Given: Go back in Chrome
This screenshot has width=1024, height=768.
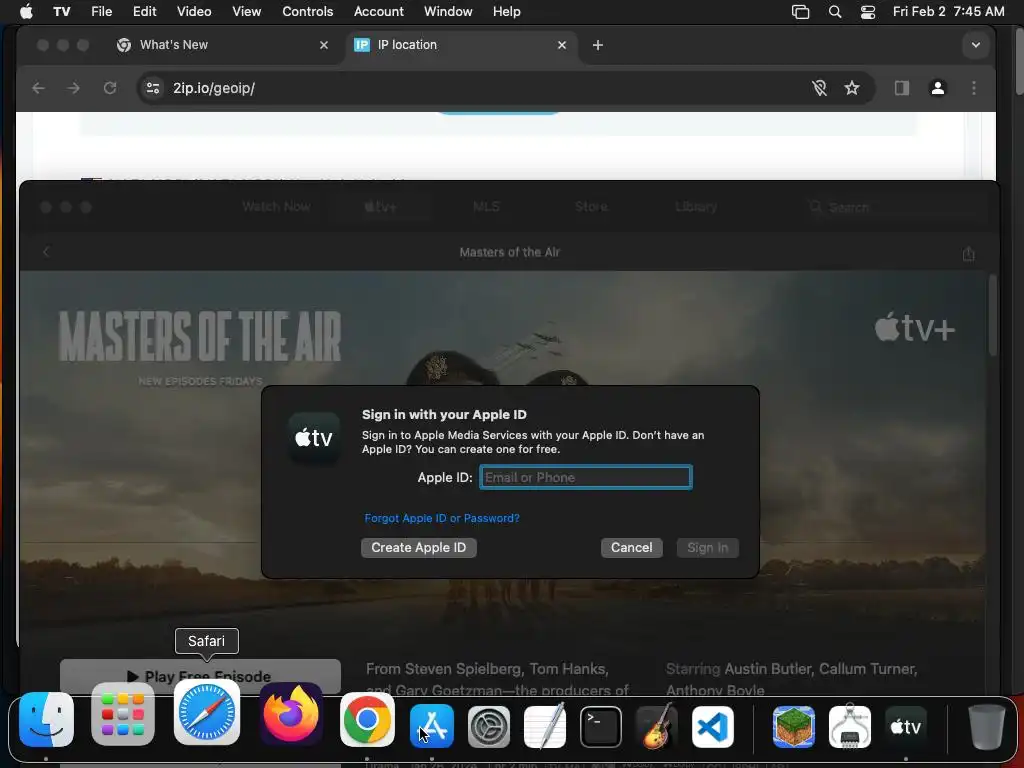Looking at the screenshot, I should coord(39,88).
